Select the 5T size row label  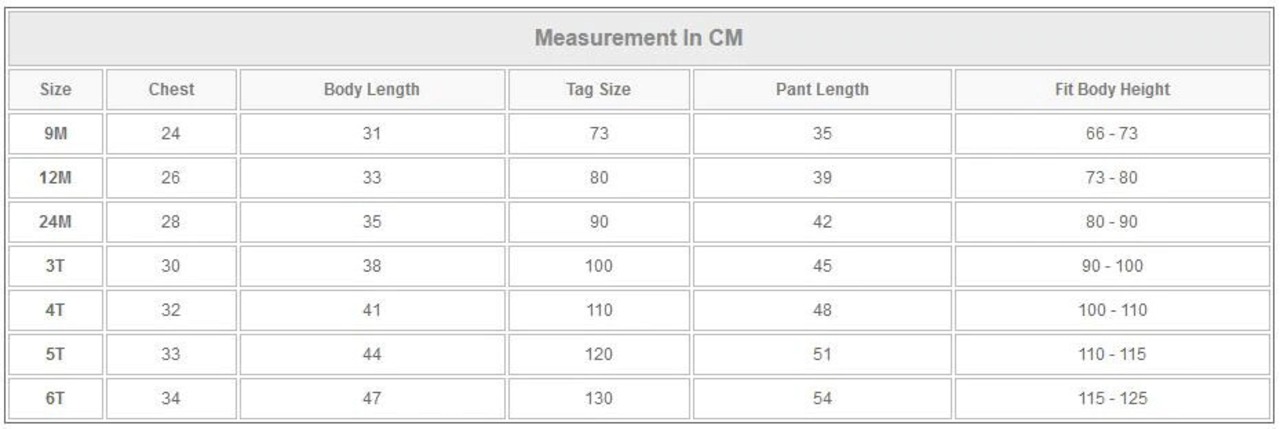pos(55,354)
